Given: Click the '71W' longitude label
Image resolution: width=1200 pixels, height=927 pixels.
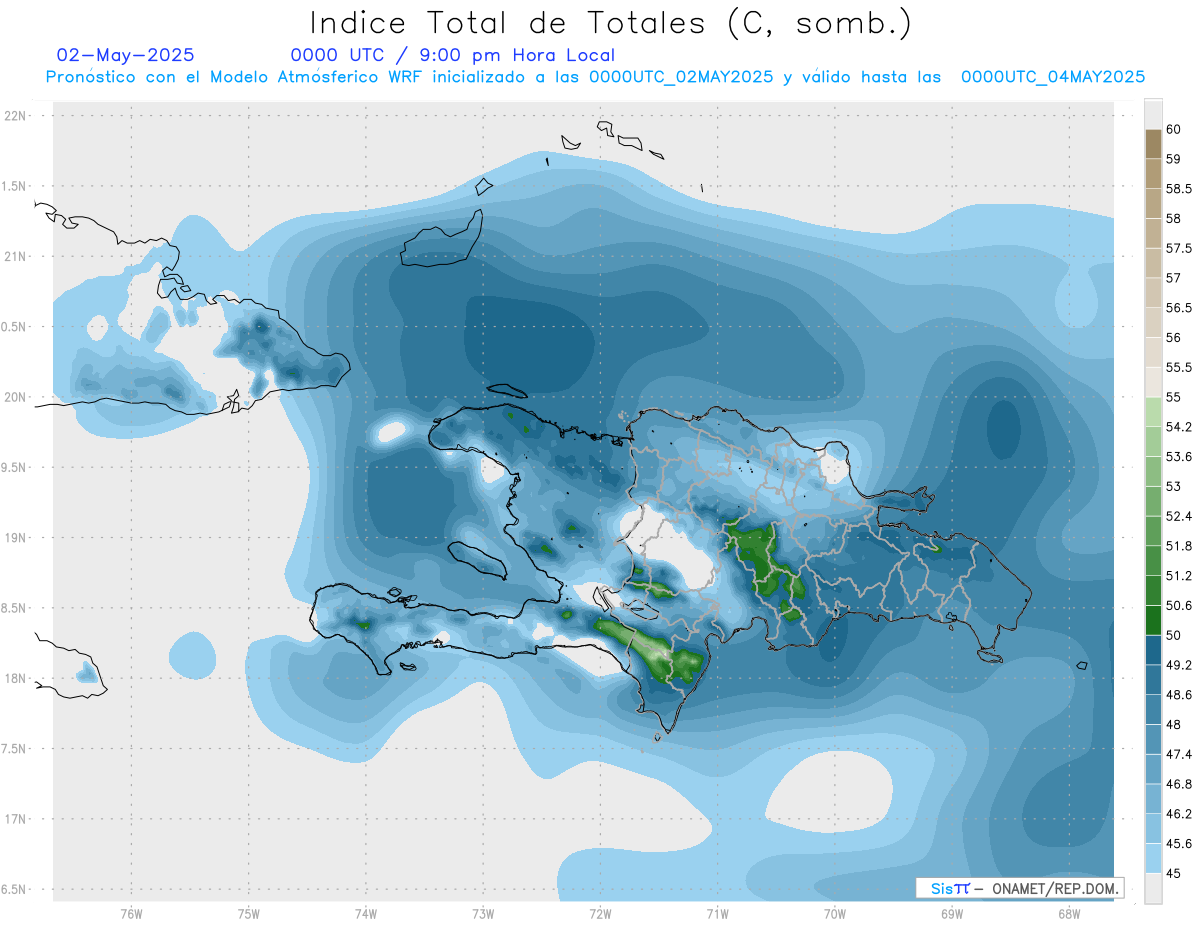Looking at the screenshot, I should coord(717,913).
